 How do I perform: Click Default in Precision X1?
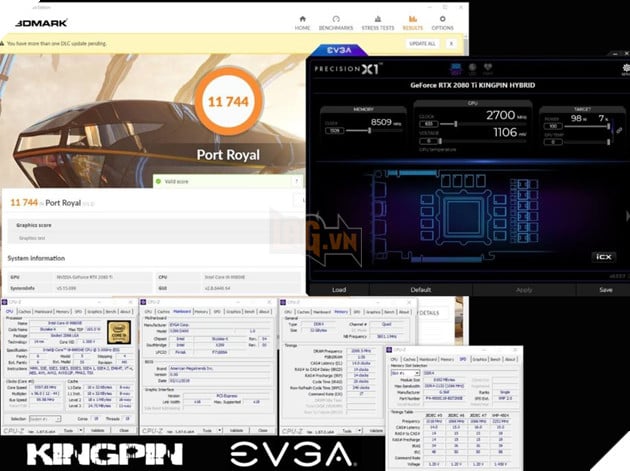coord(421,290)
